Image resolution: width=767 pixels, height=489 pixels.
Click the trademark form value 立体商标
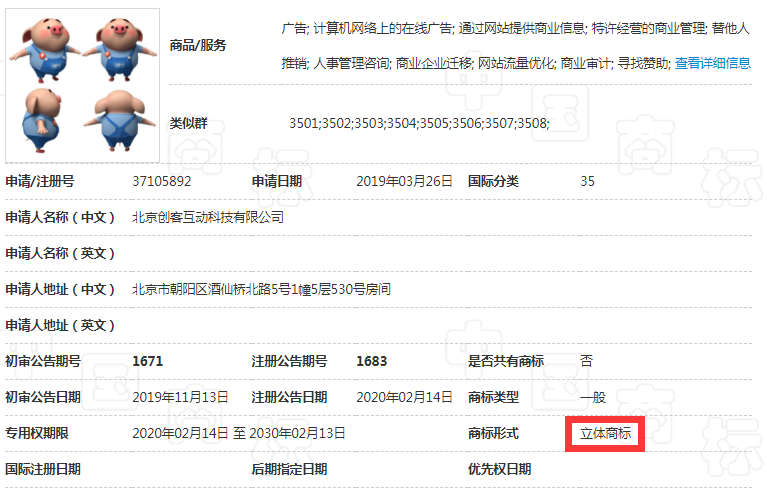click(606, 433)
